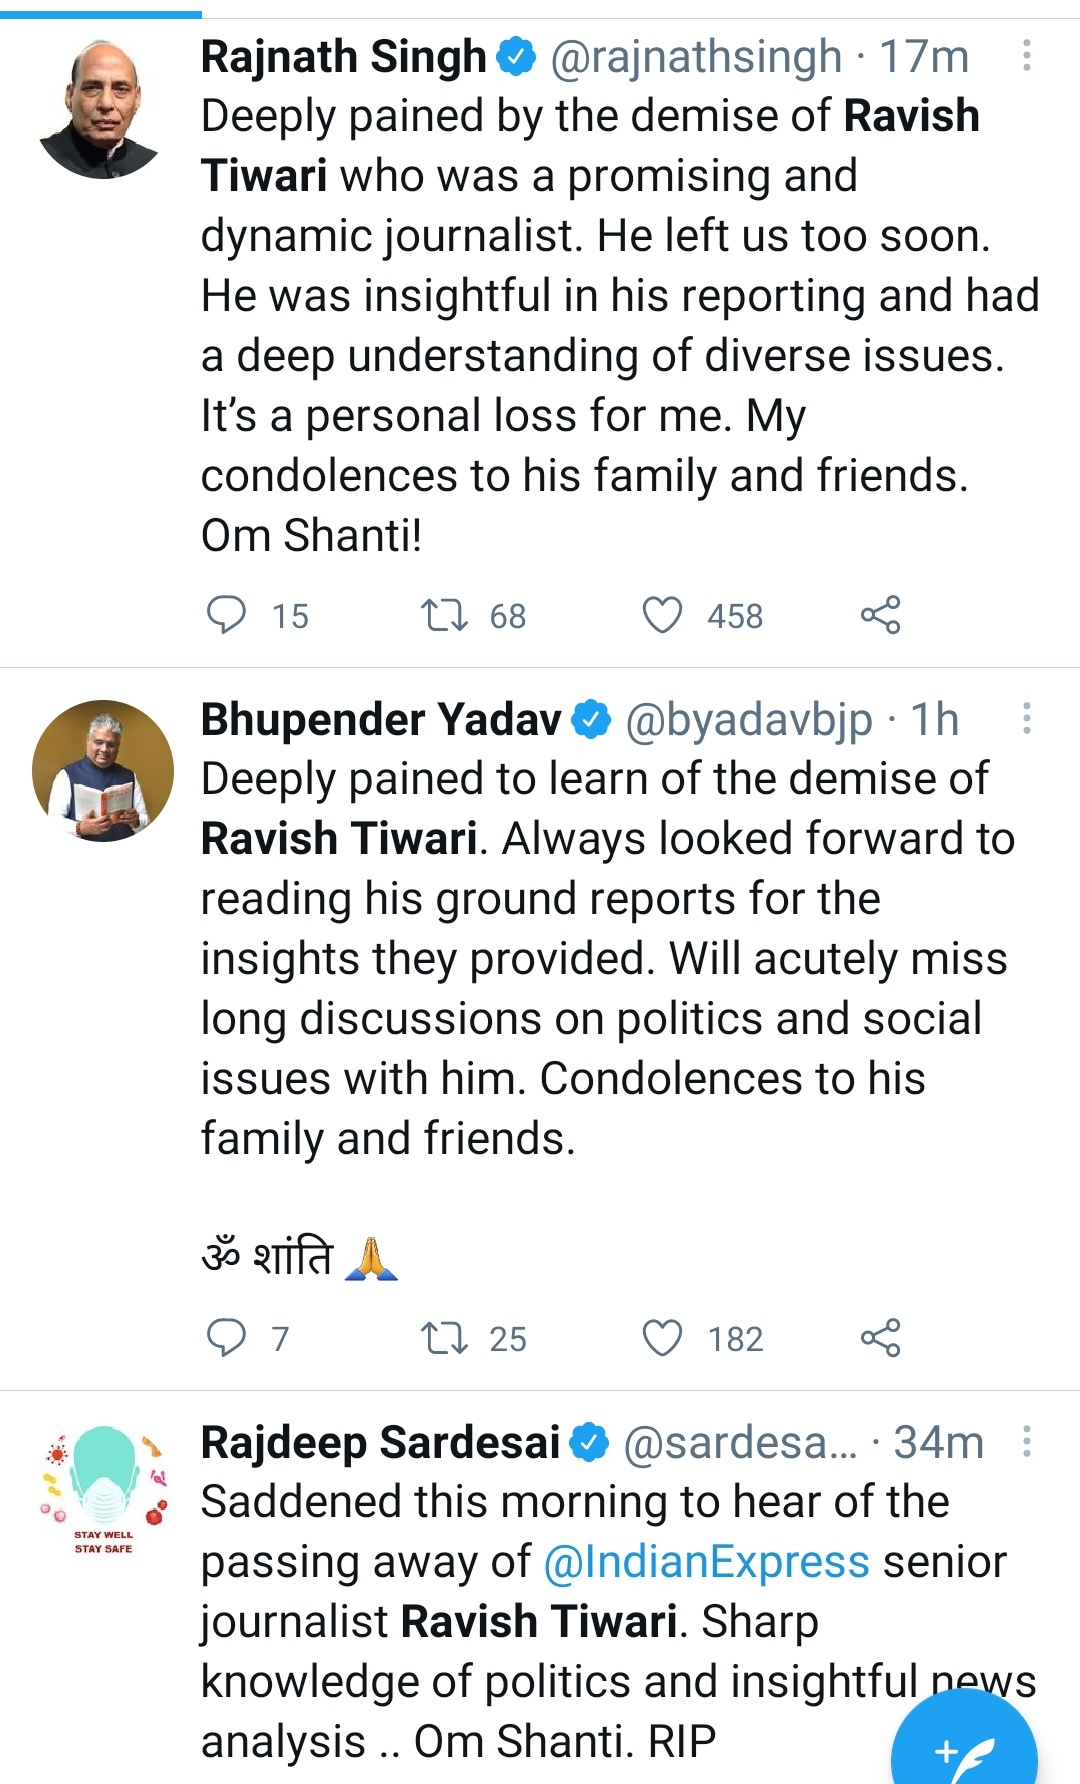Reply to Bhupender Yadav's tweet
Viewport: 1080px width, 1784px height.
point(226,1337)
